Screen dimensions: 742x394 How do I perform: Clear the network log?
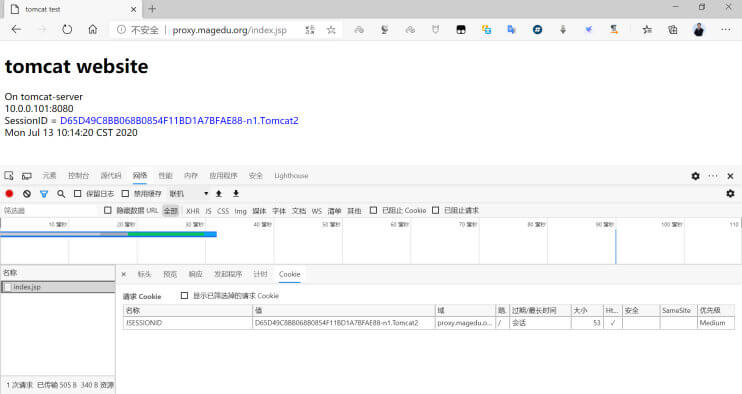pyautogui.click(x=27, y=193)
